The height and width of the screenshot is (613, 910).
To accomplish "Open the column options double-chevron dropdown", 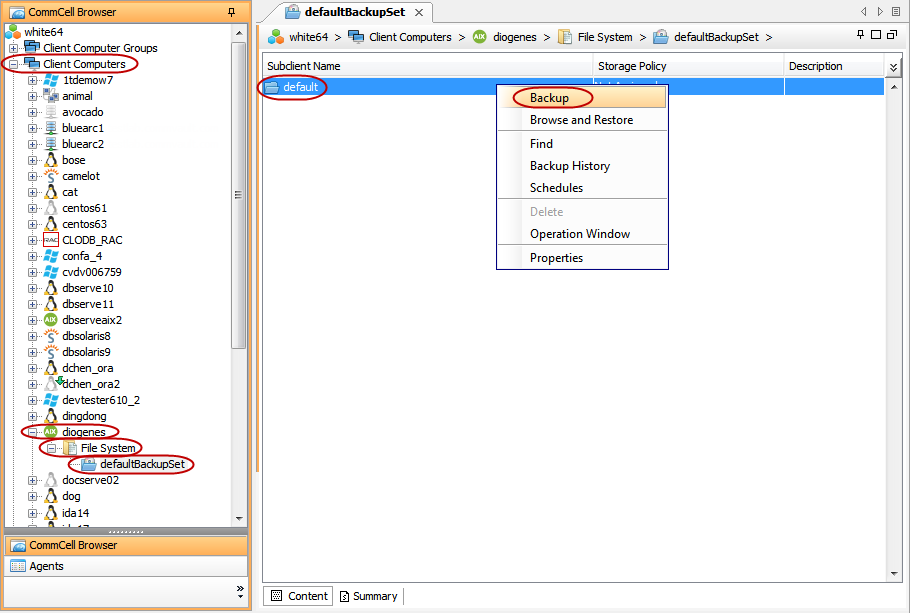I will [893, 65].
